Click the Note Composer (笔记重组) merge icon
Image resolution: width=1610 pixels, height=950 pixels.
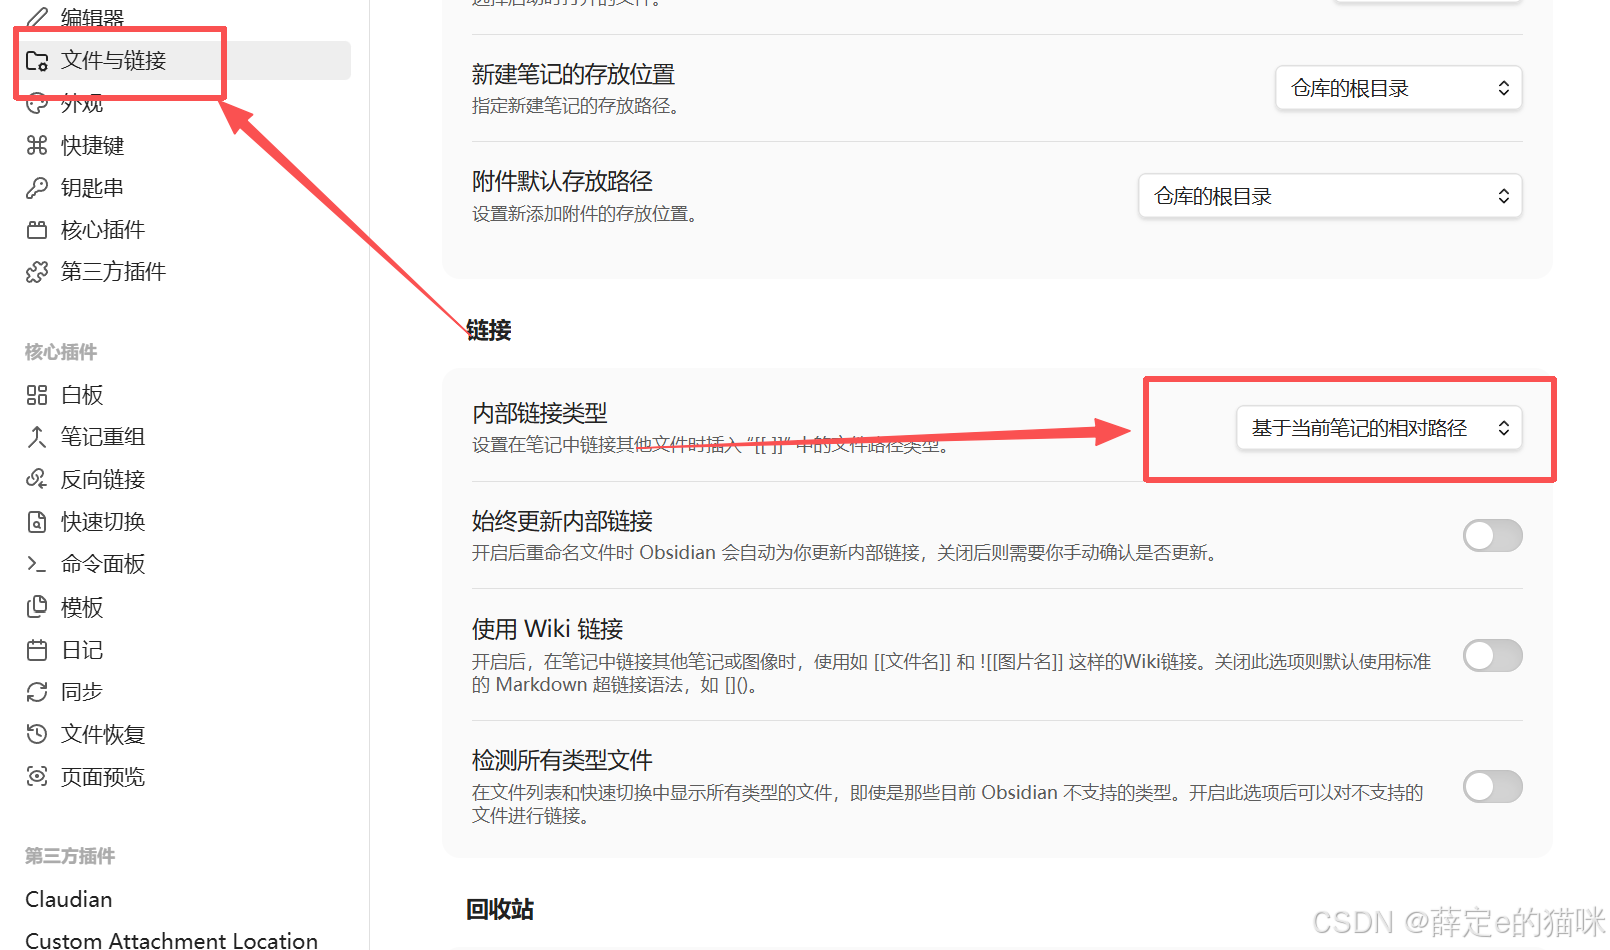[37, 437]
